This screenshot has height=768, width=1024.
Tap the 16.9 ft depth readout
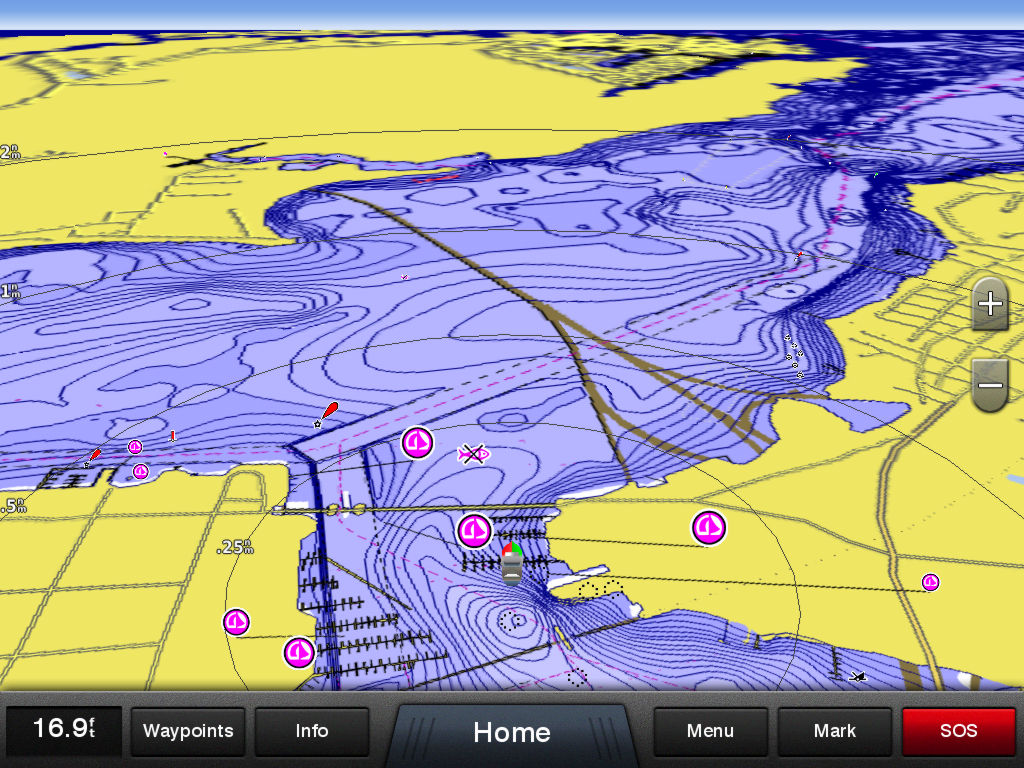click(64, 729)
